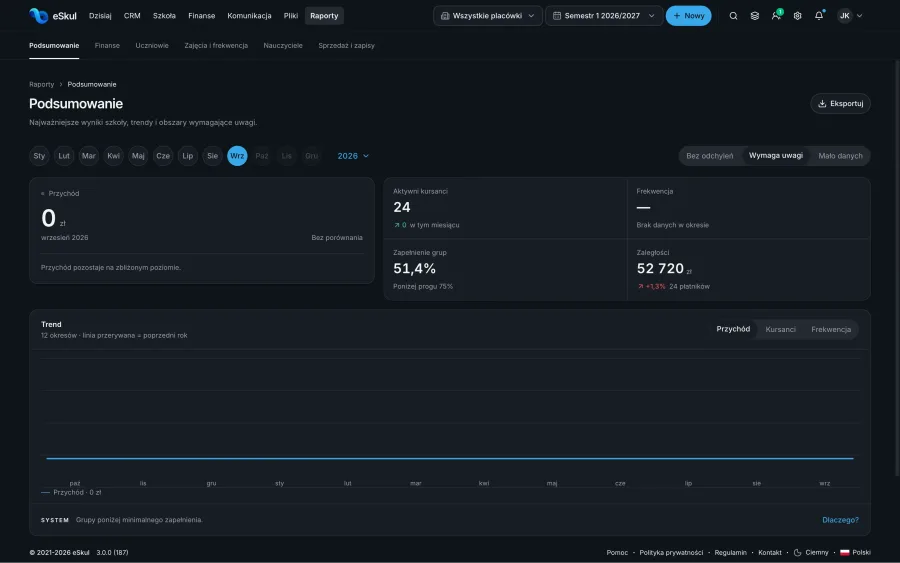This screenshot has height=563, width=900.
Task: Open Wszystkie placówki dropdown
Action: [x=487, y=16]
